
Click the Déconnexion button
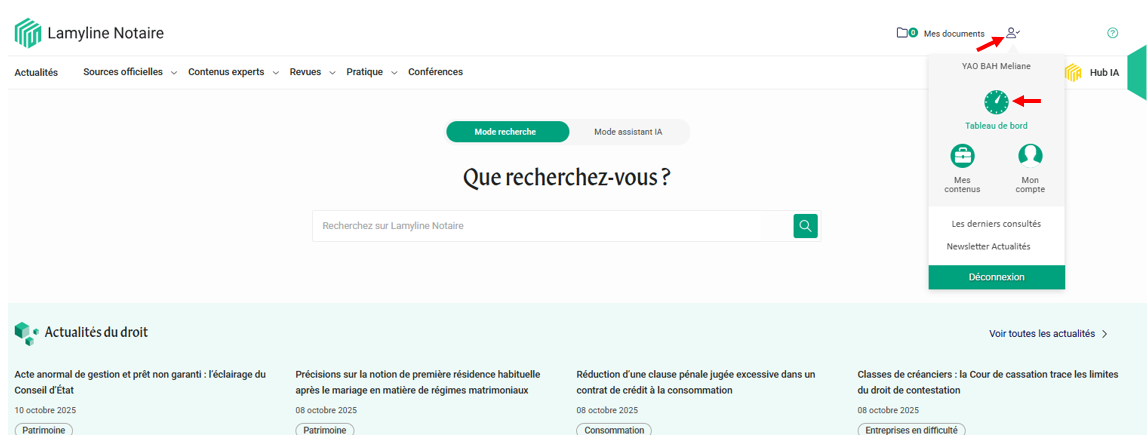(x=996, y=277)
